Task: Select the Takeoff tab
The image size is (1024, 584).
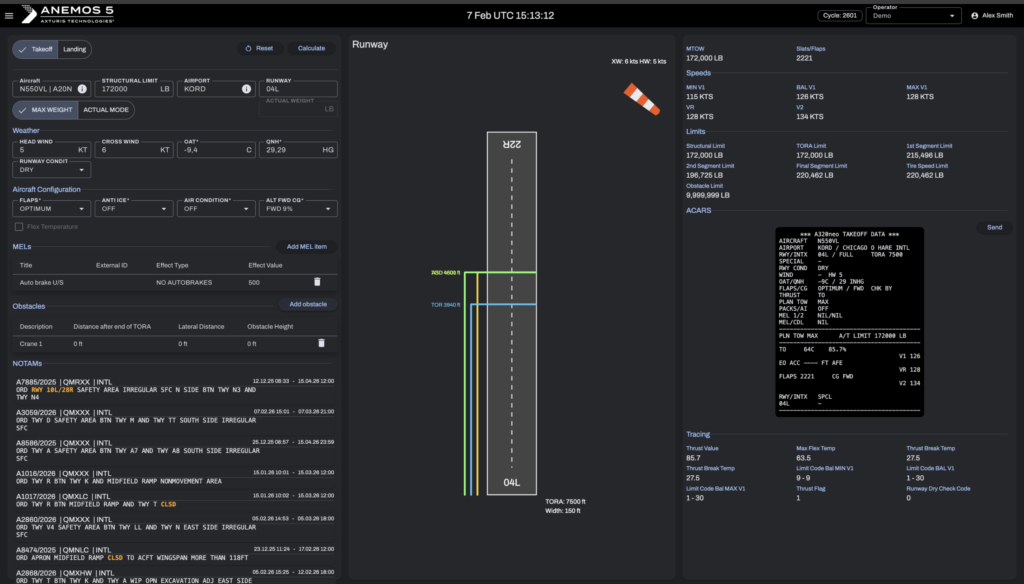Action: pos(36,48)
